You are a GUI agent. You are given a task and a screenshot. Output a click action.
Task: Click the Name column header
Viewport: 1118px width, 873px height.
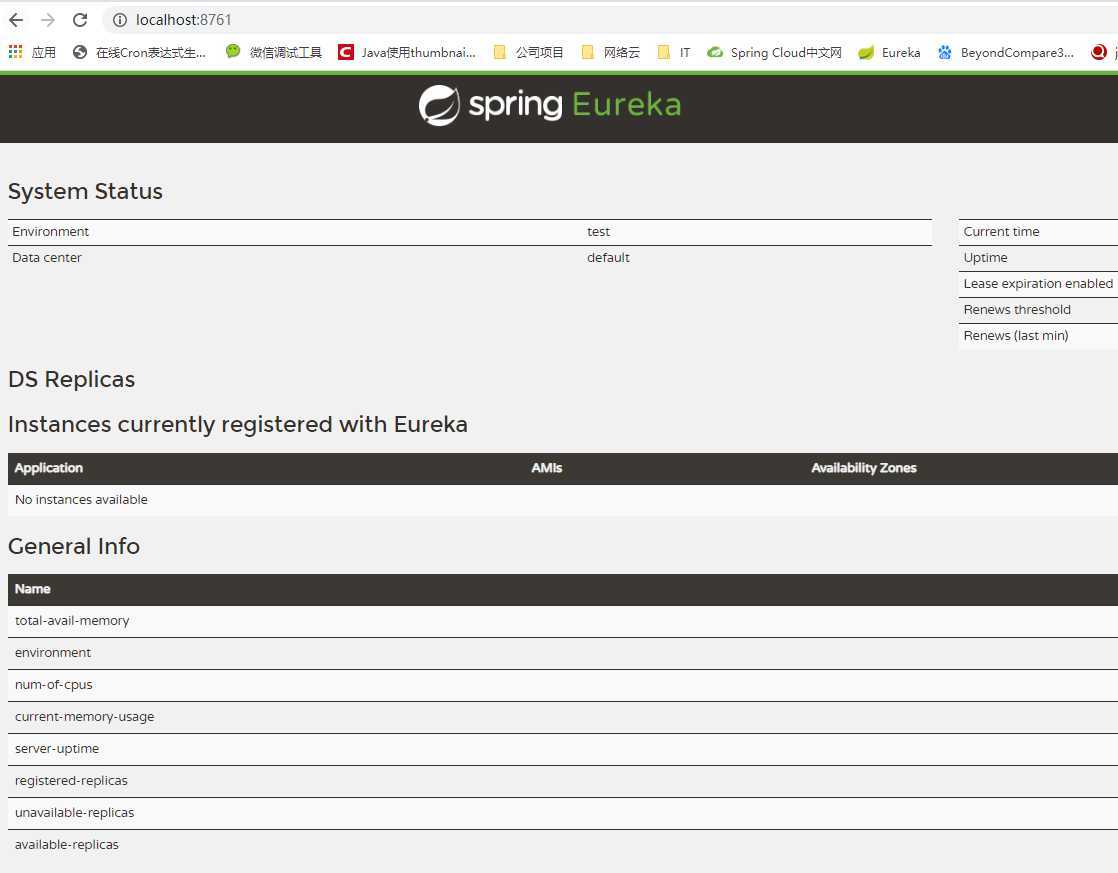[33, 589]
